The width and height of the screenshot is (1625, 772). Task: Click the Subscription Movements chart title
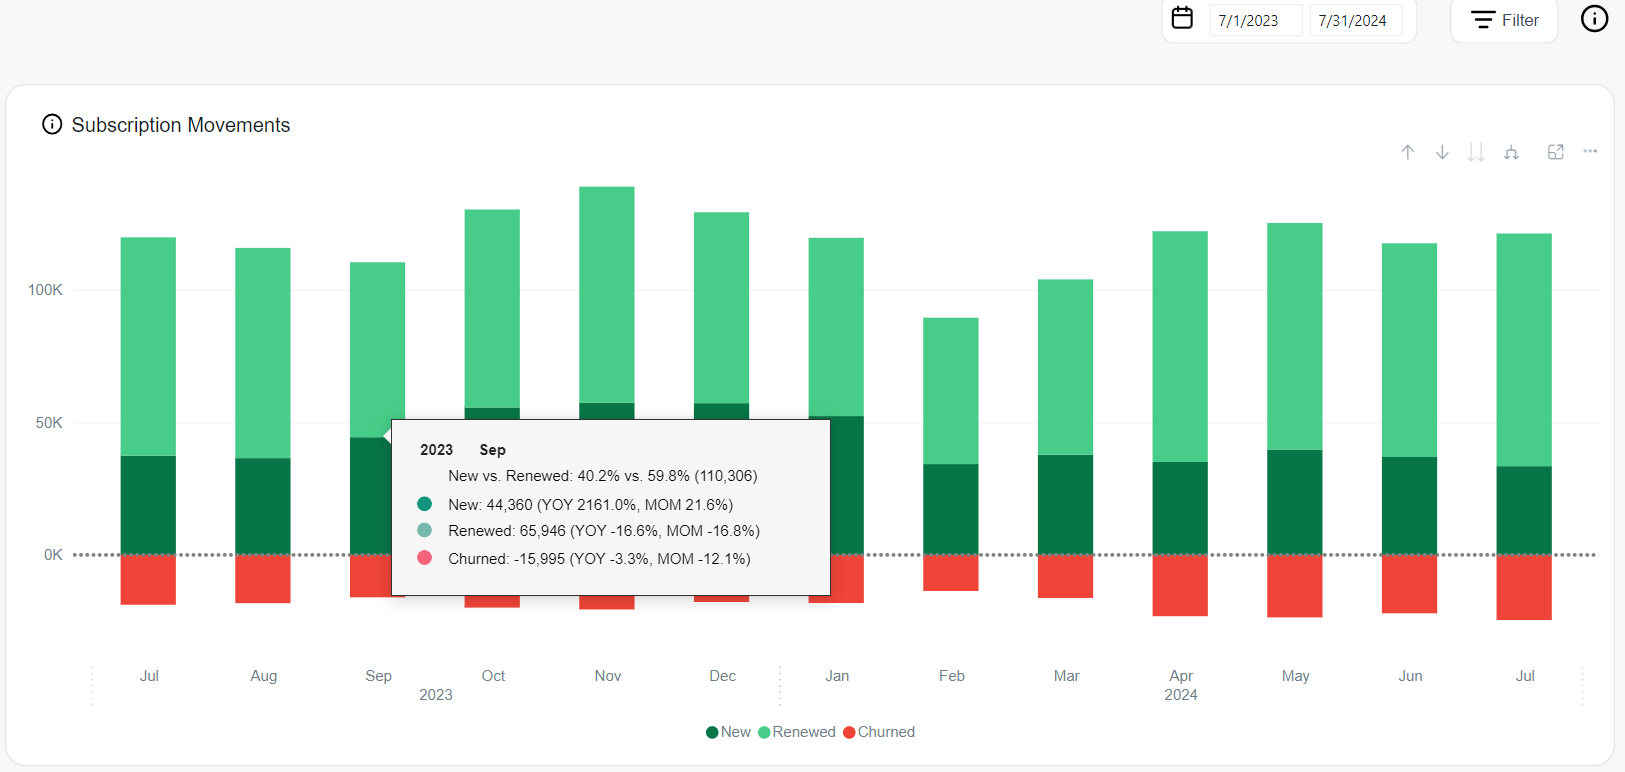(x=181, y=125)
